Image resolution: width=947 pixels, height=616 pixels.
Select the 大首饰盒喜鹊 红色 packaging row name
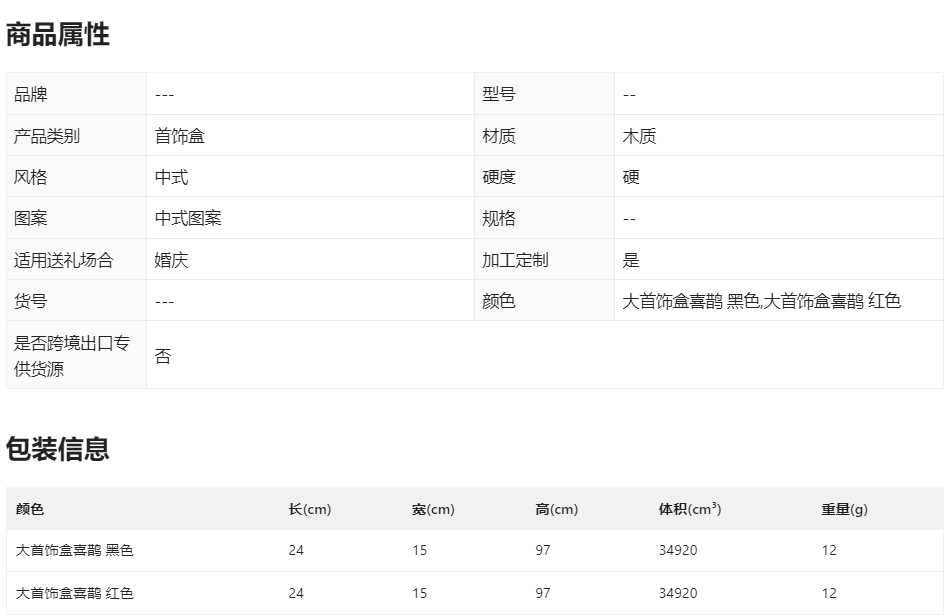click(x=75, y=593)
